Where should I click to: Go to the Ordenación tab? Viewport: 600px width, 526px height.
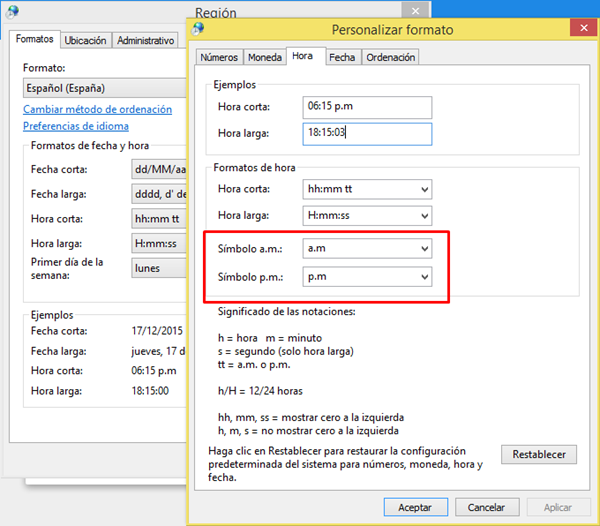[x=390, y=57]
